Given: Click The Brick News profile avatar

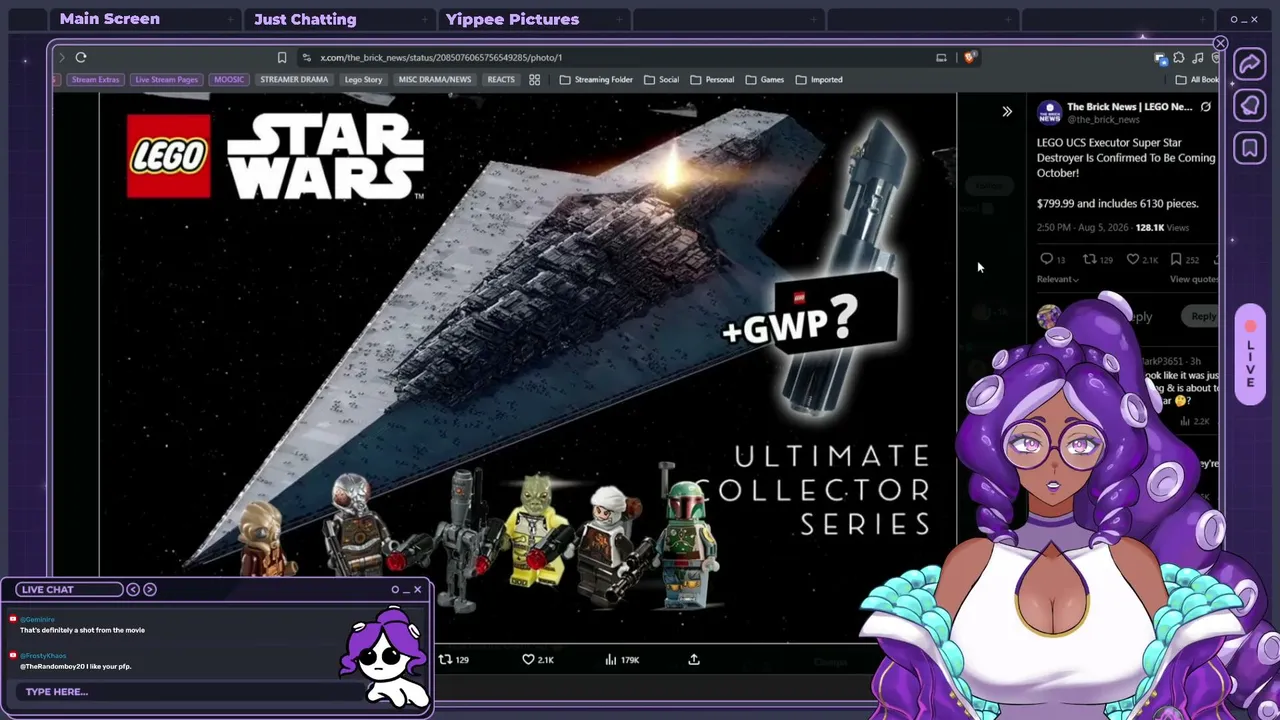Looking at the screenshot, I should (1049, 112).
